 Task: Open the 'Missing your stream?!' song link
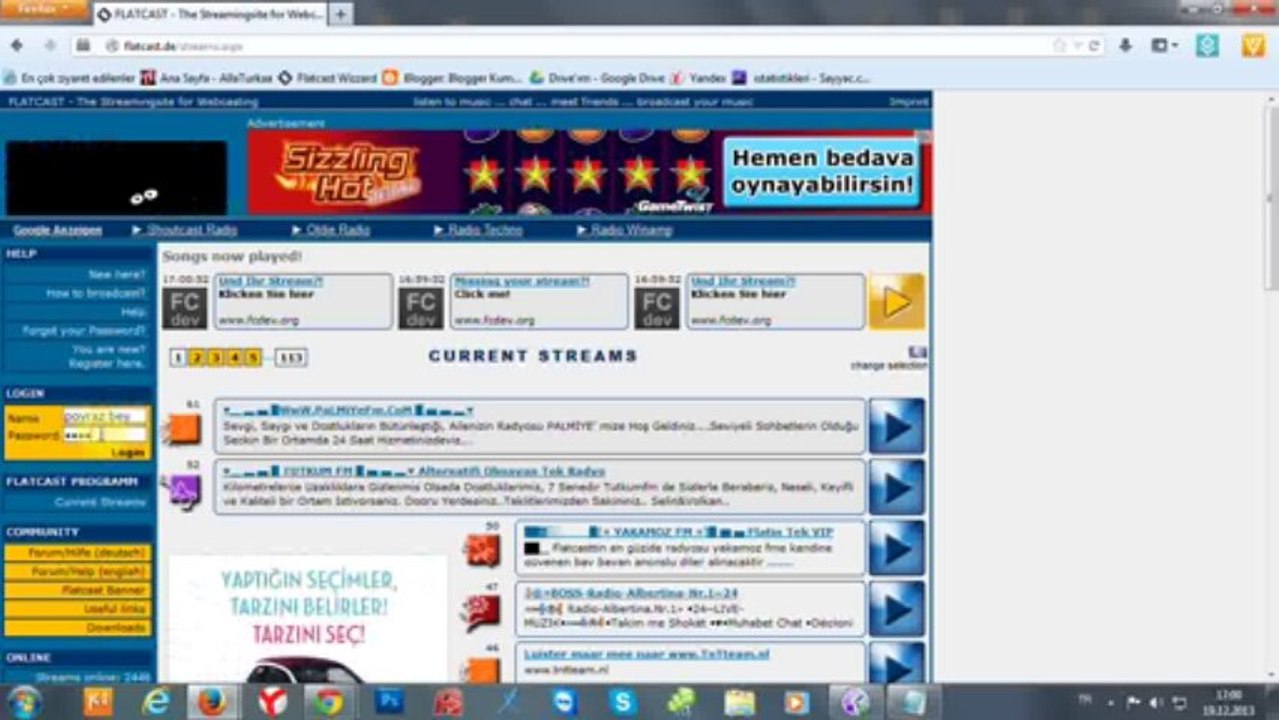pyautogui.click(x=521, y=282)
